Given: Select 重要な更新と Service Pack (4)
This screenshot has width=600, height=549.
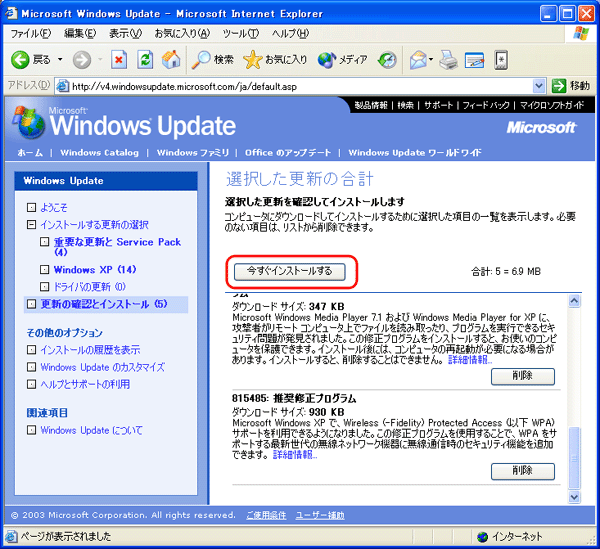Looking at the screenshot, I should tap(117, 247).
